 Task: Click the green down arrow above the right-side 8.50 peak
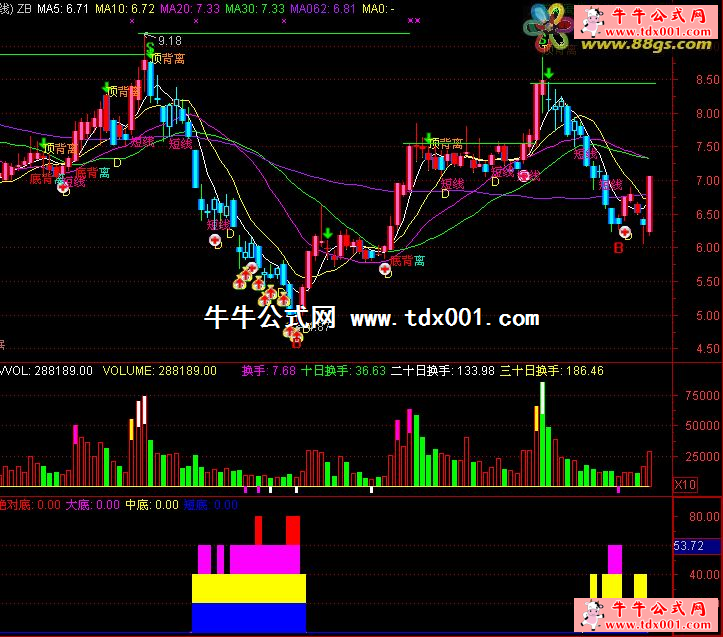click(549, 73)
